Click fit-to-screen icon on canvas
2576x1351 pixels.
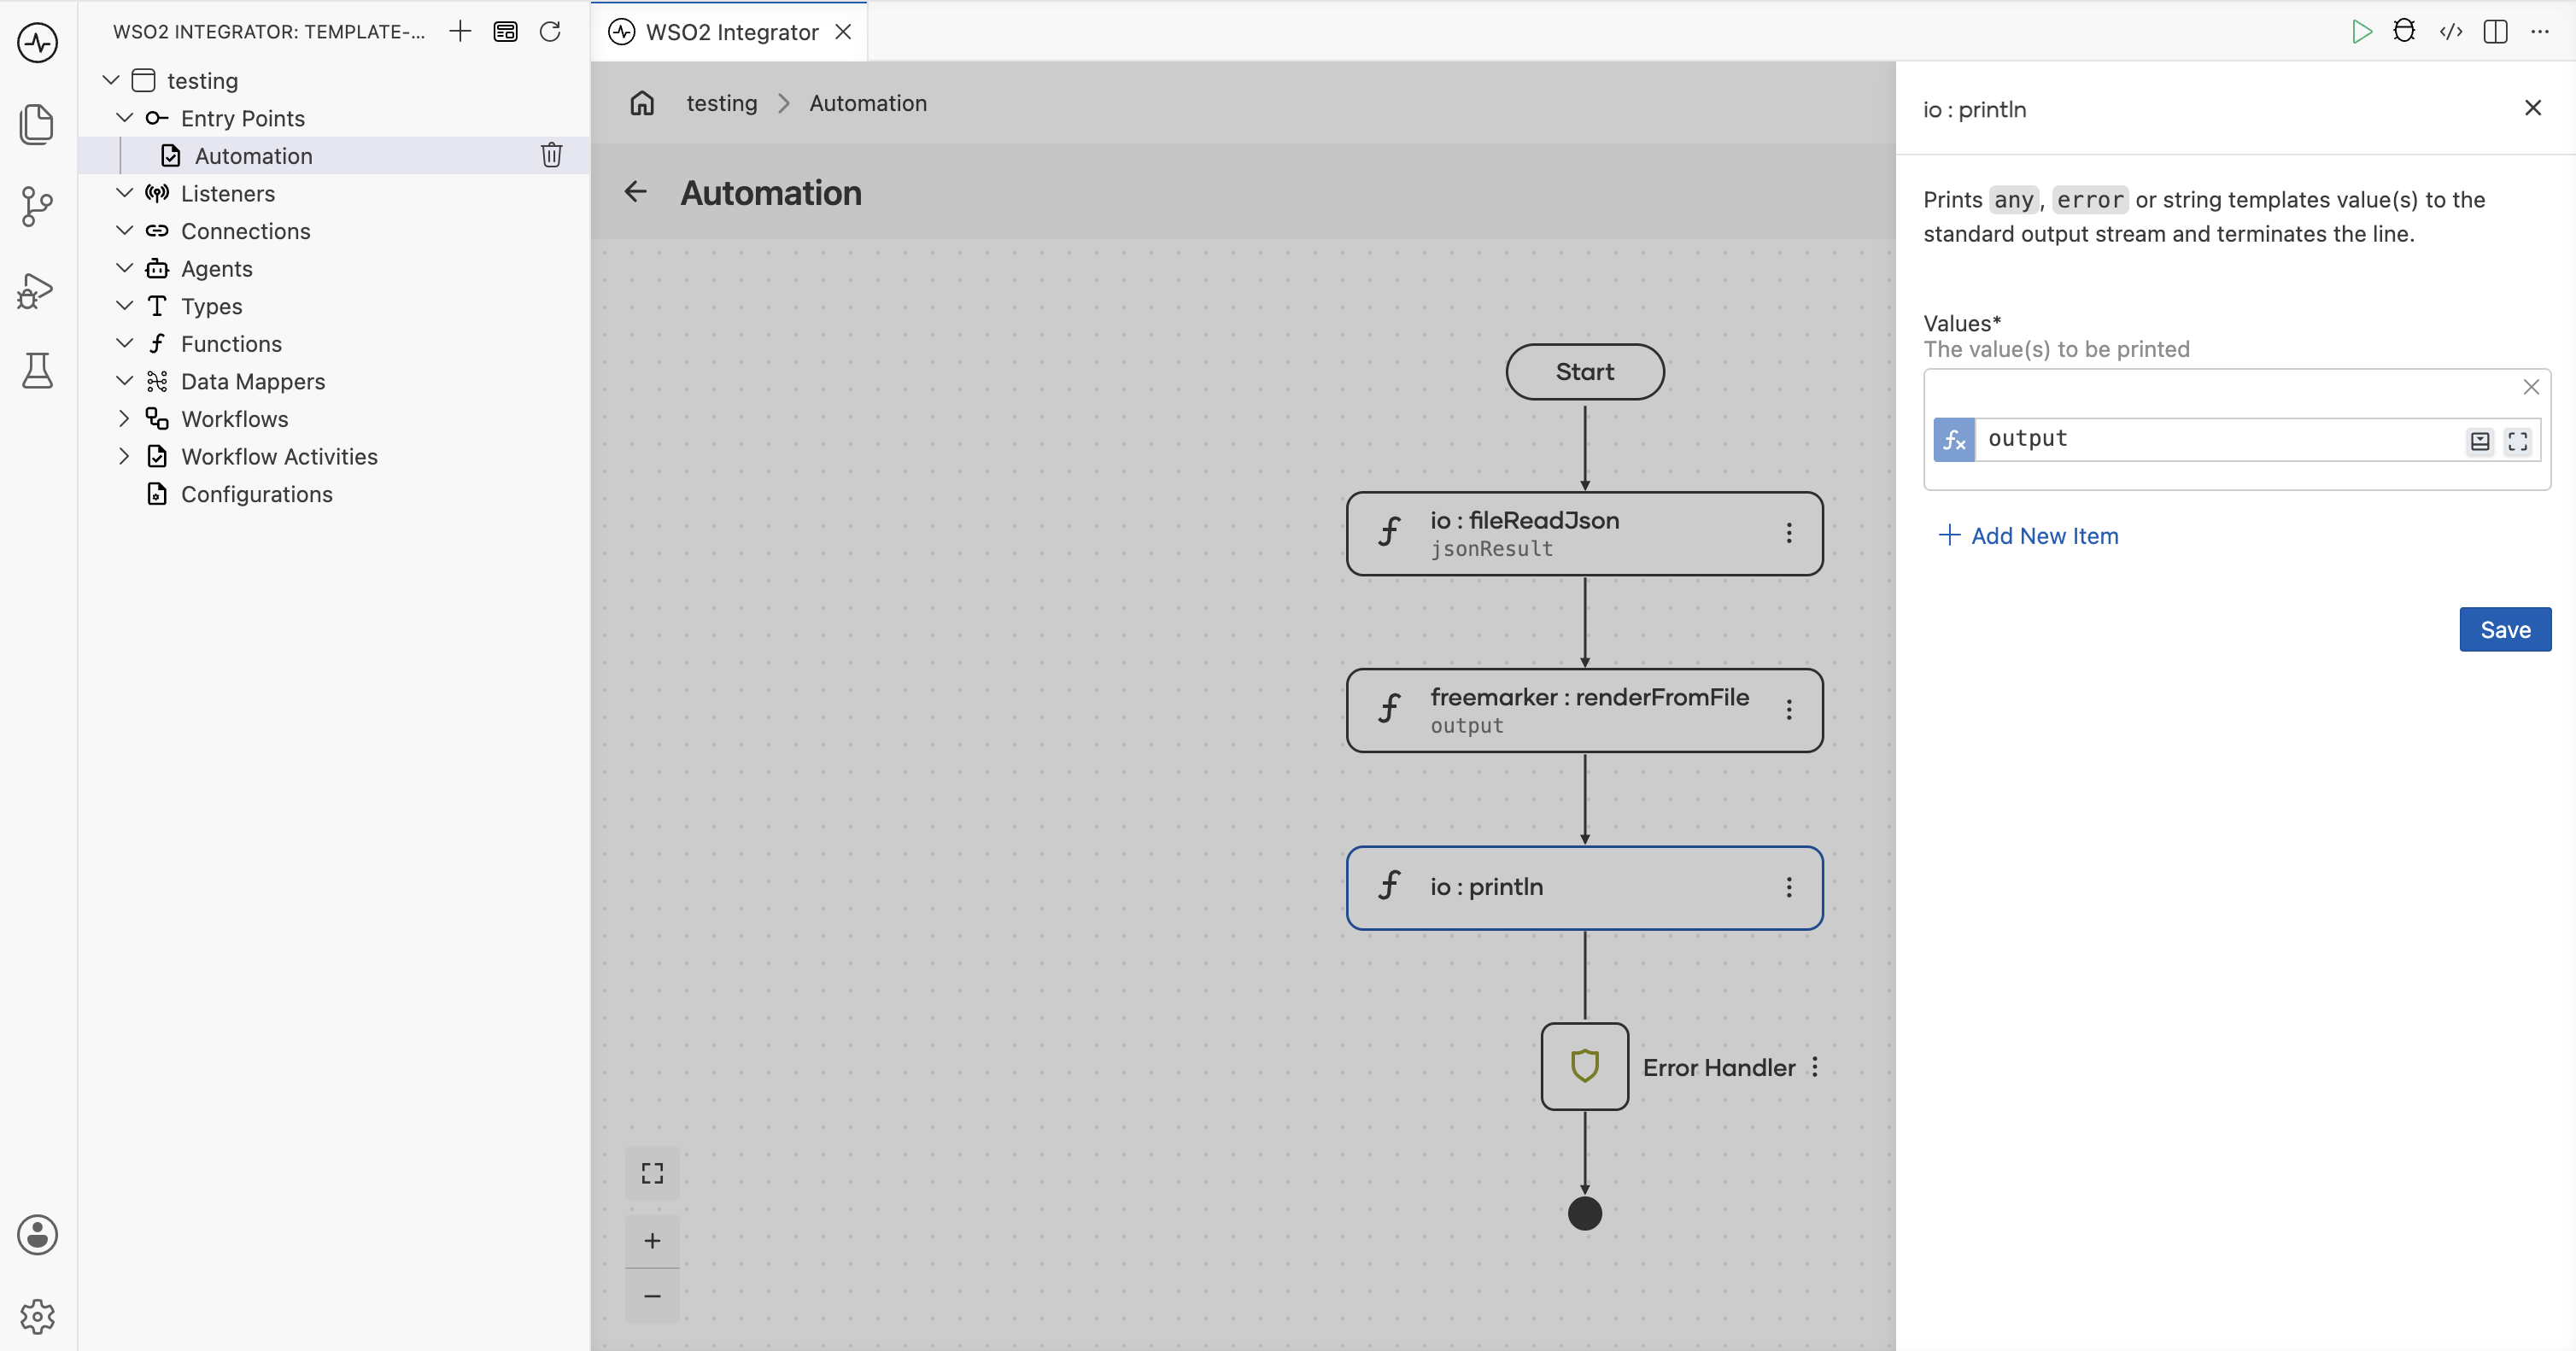point(652,1173)
